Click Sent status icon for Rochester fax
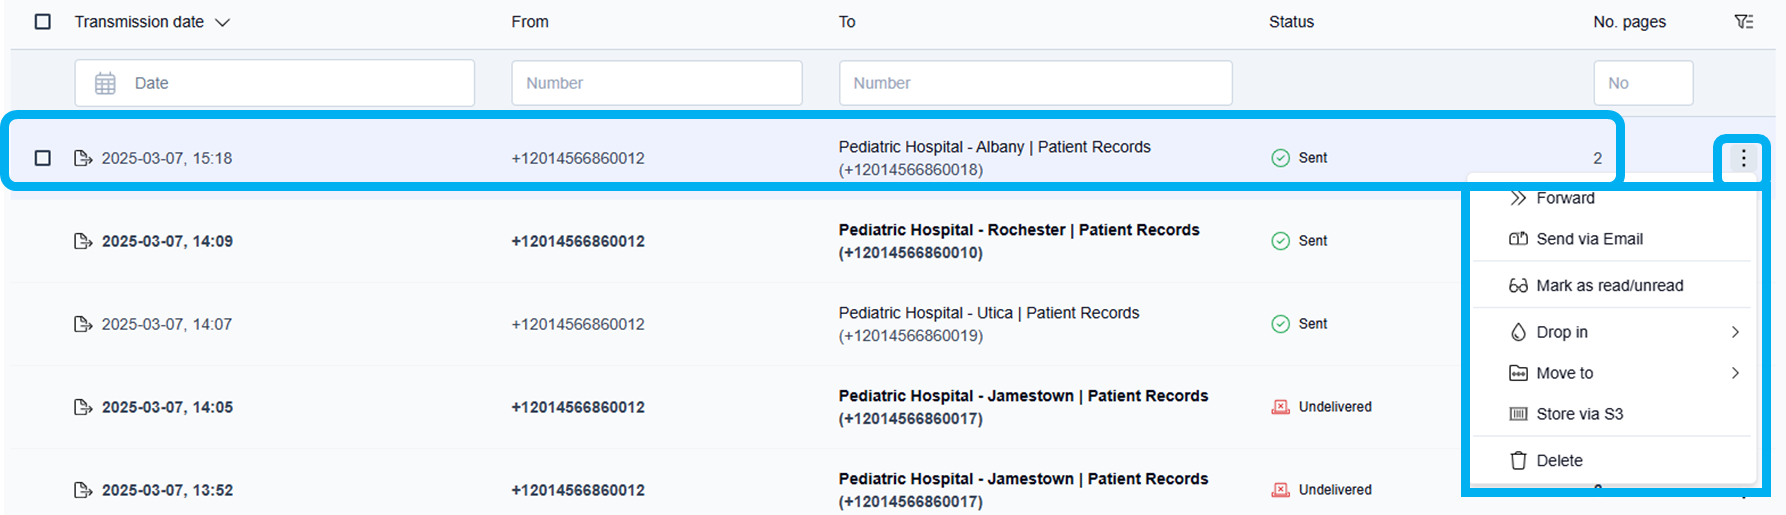This screenshot has height=515, width=1786. pyautogui.click(x=1280, y=241)
